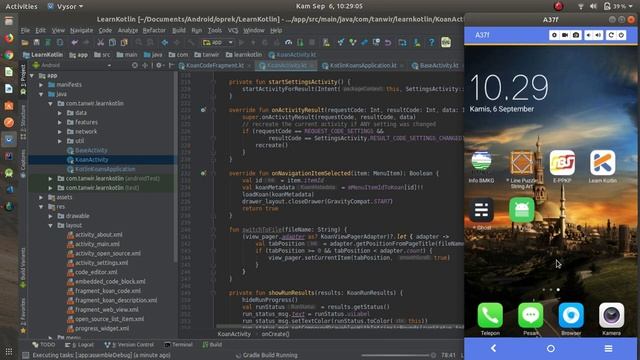640x360 pixels.
Task: Collapse the java folder in project tree
Action: coord(41,94)
